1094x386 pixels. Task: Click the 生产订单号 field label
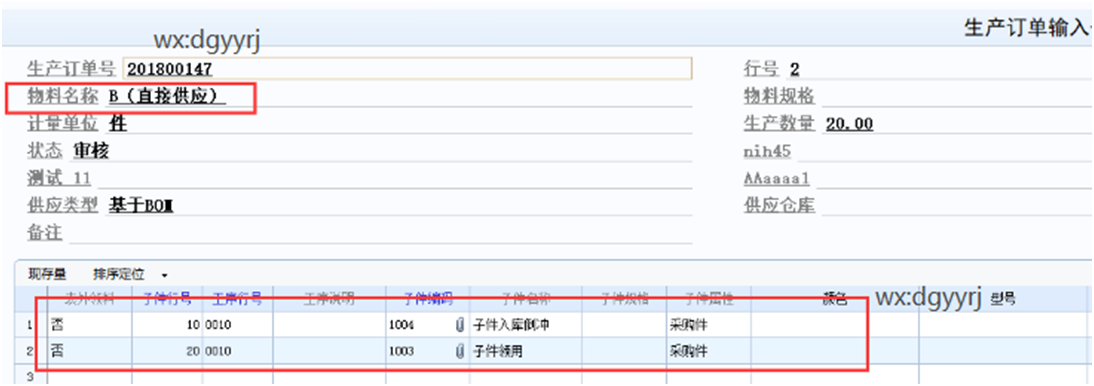(71, 69)
